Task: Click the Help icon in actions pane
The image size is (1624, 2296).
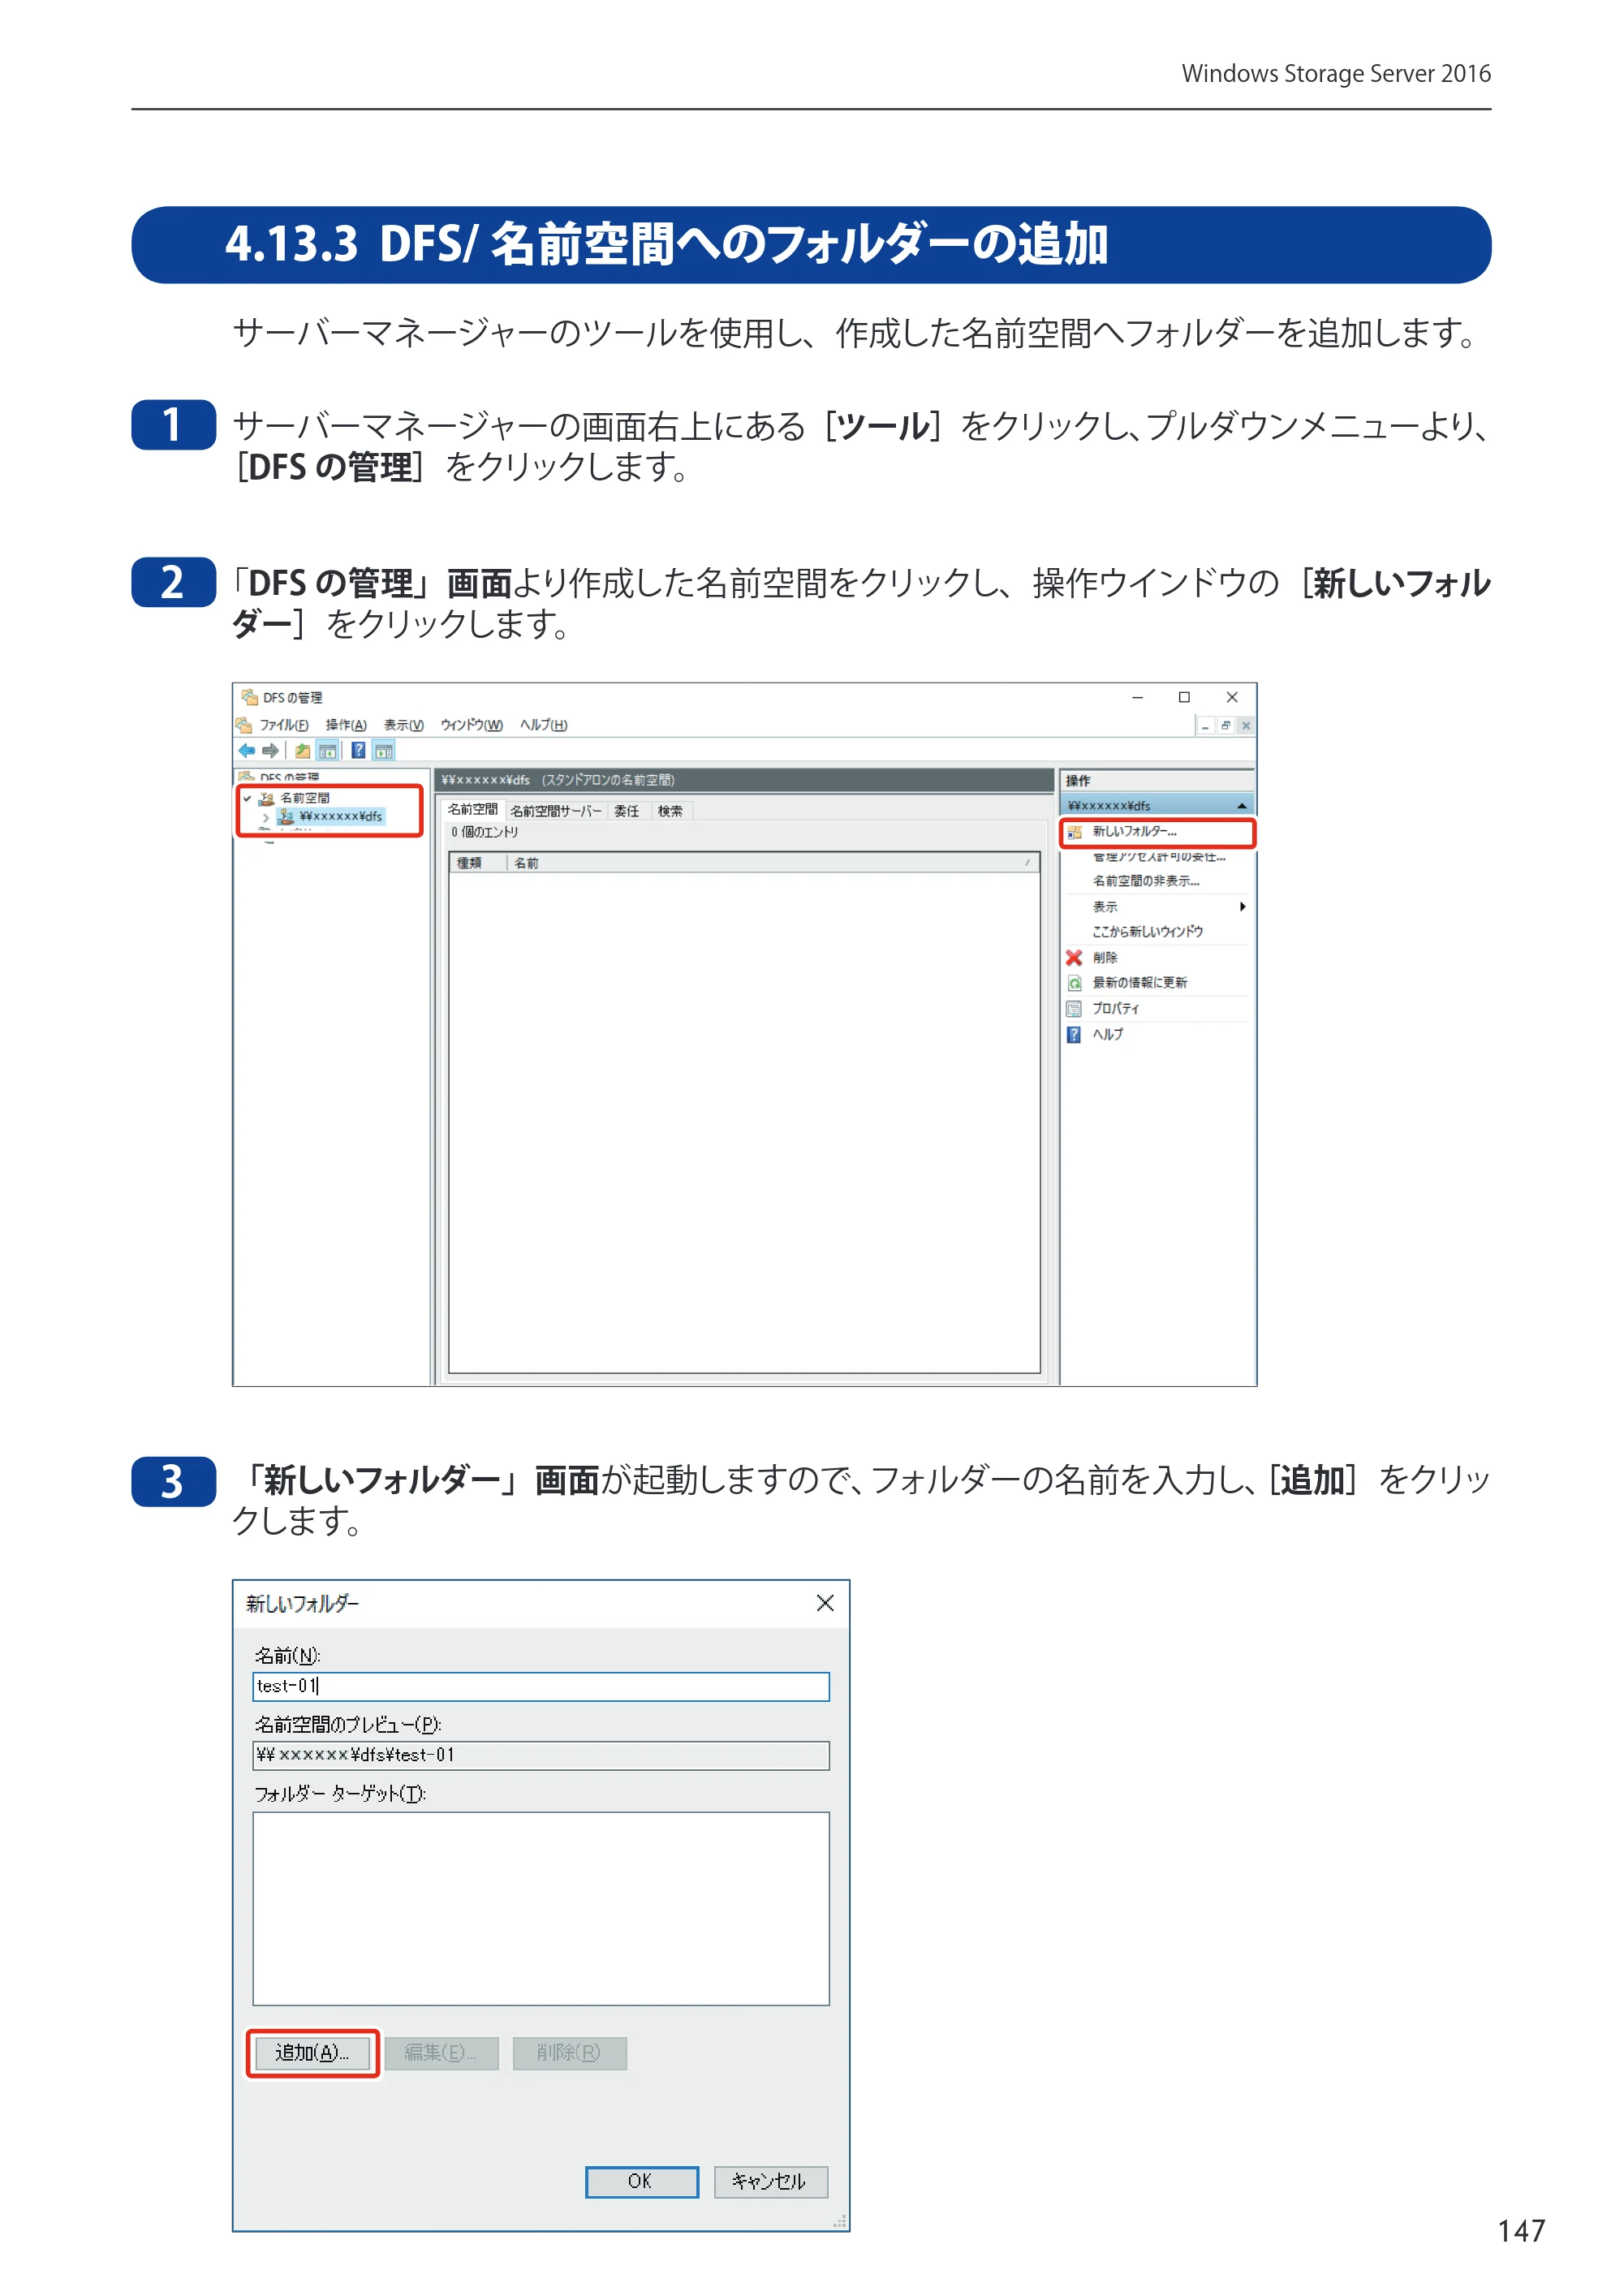Action: tap(1074, 1035)
